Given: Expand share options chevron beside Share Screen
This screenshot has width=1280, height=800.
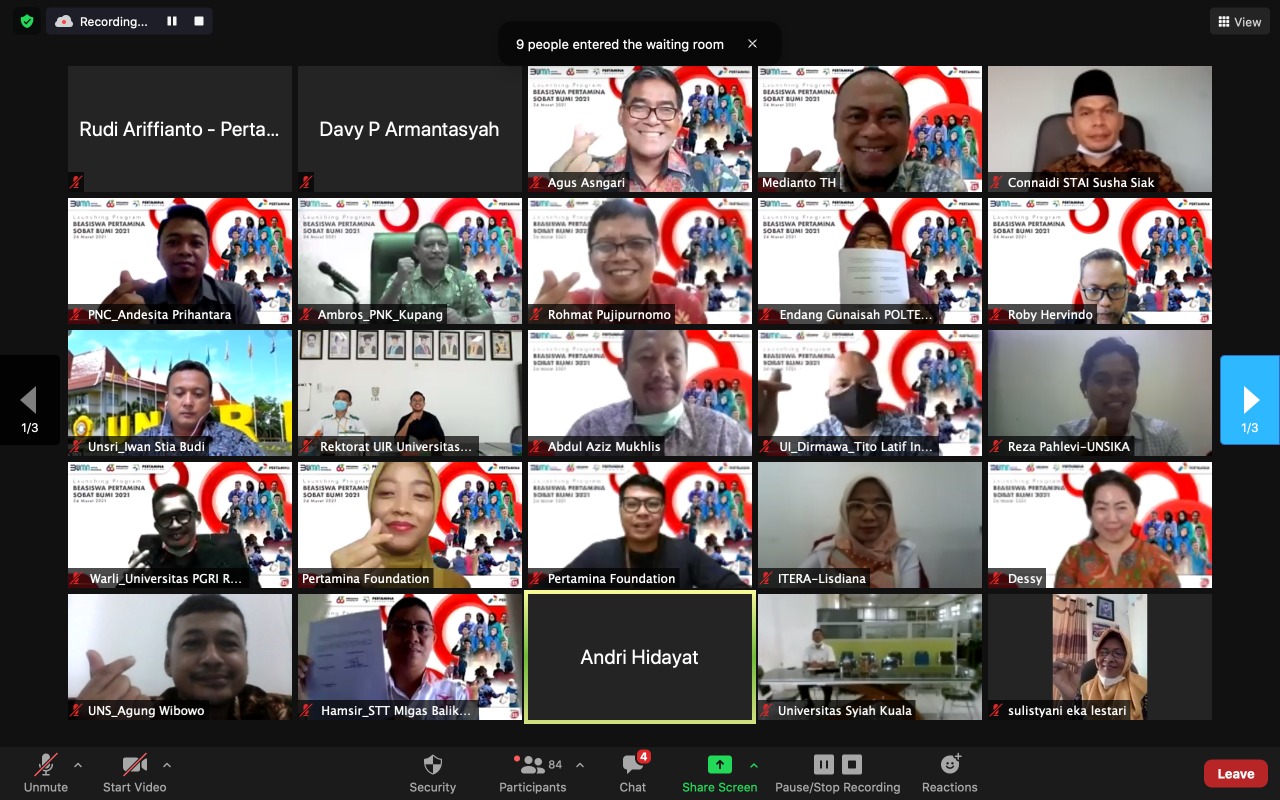Looking at the screenshot, I should [754, 765].
